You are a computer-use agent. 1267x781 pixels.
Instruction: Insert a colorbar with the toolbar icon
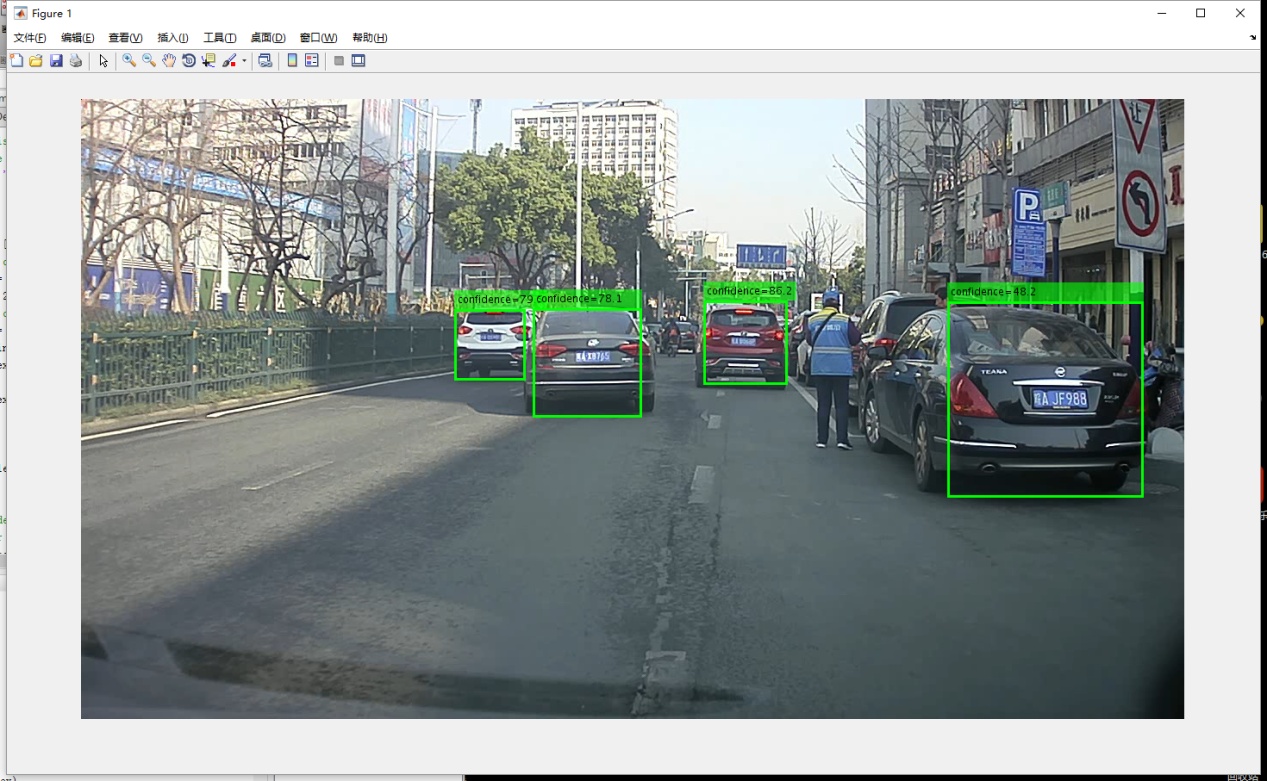tap(292, 61)
